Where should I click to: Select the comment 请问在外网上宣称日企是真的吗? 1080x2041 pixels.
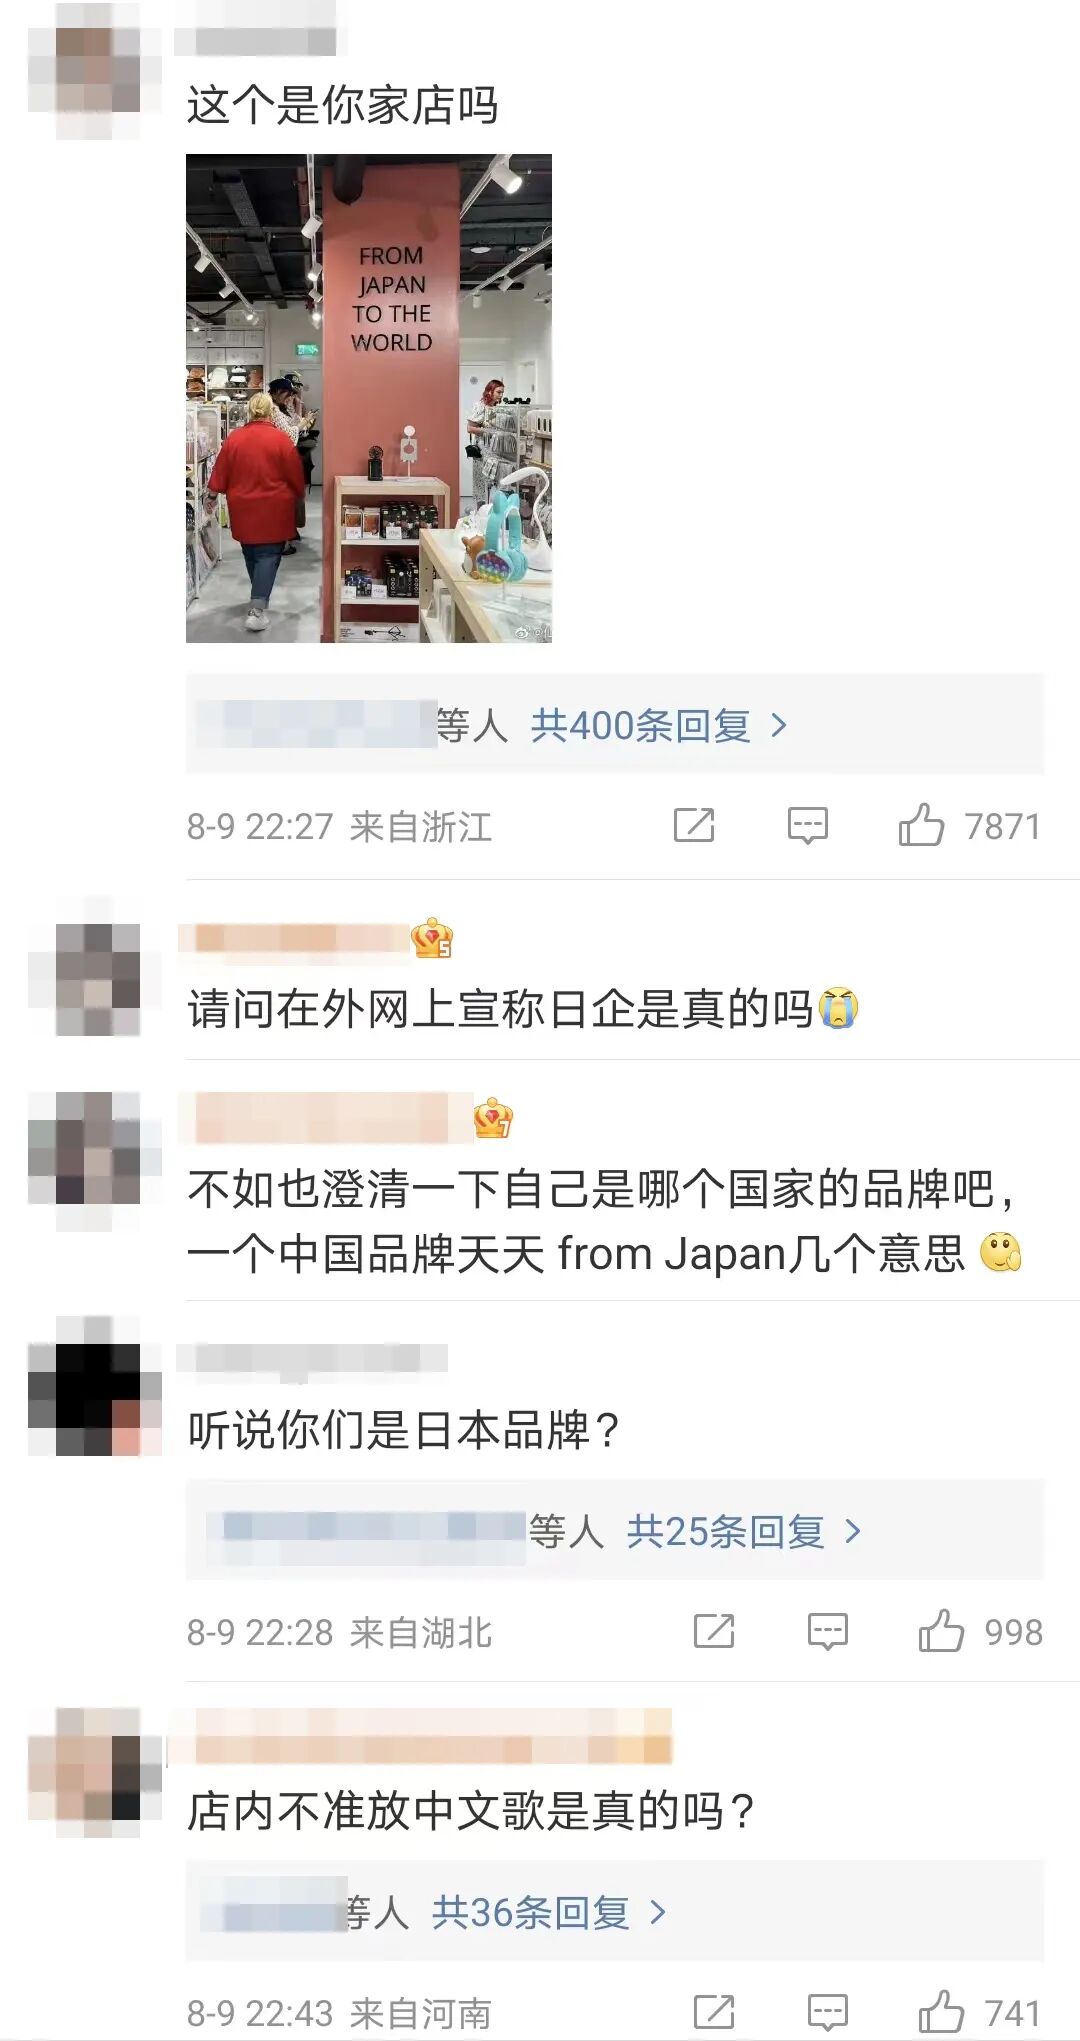(522, 1009)
